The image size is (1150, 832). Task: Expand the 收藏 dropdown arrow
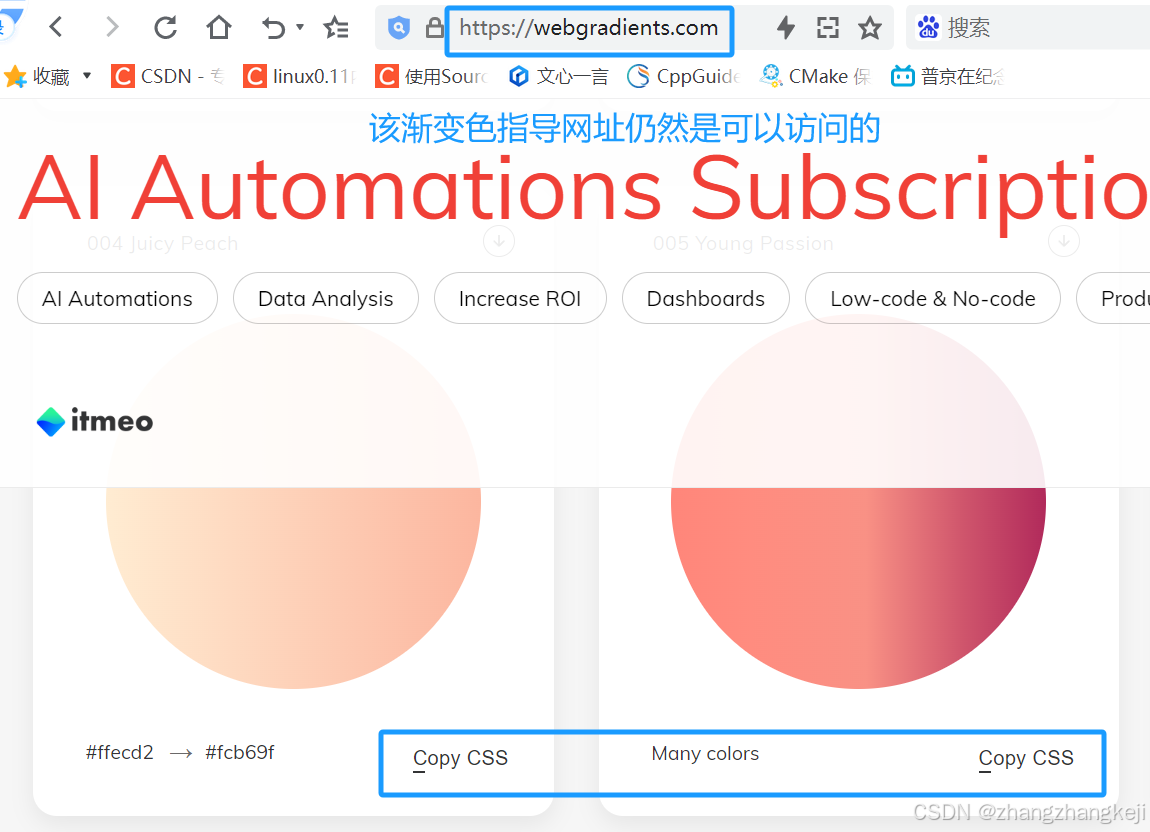[x=87, y=76]
